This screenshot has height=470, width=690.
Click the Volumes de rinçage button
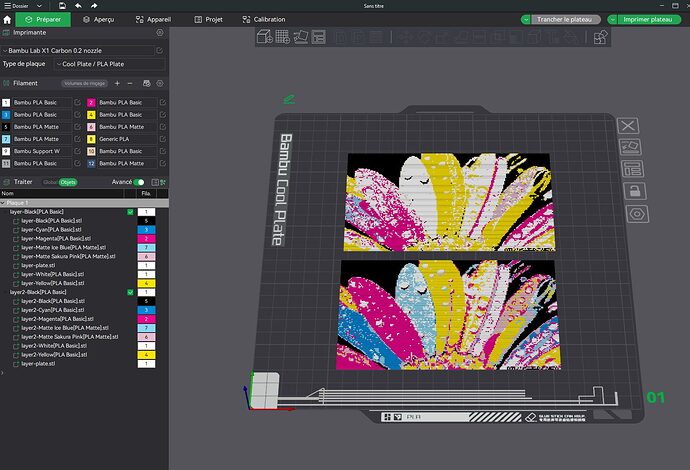[84, 83]
